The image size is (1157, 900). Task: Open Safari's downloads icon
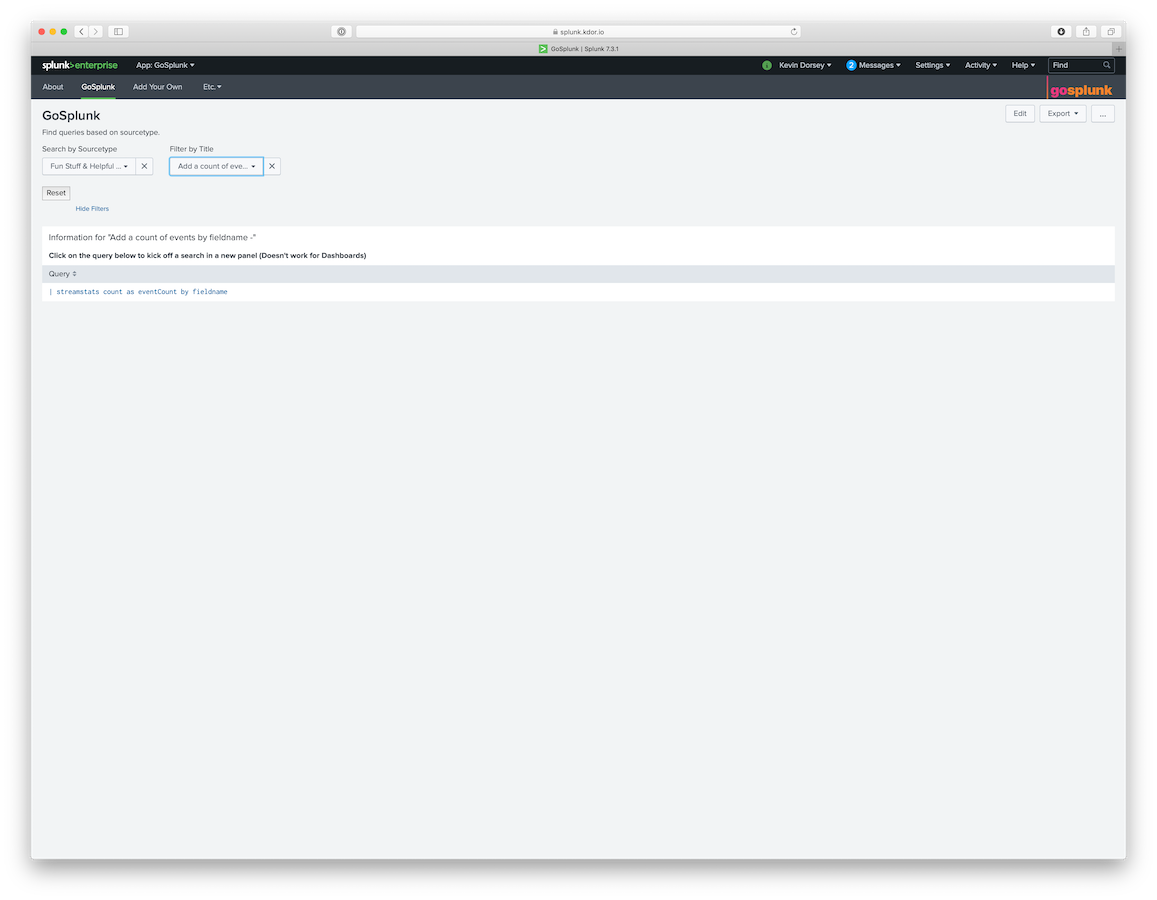click(1061, 32)
